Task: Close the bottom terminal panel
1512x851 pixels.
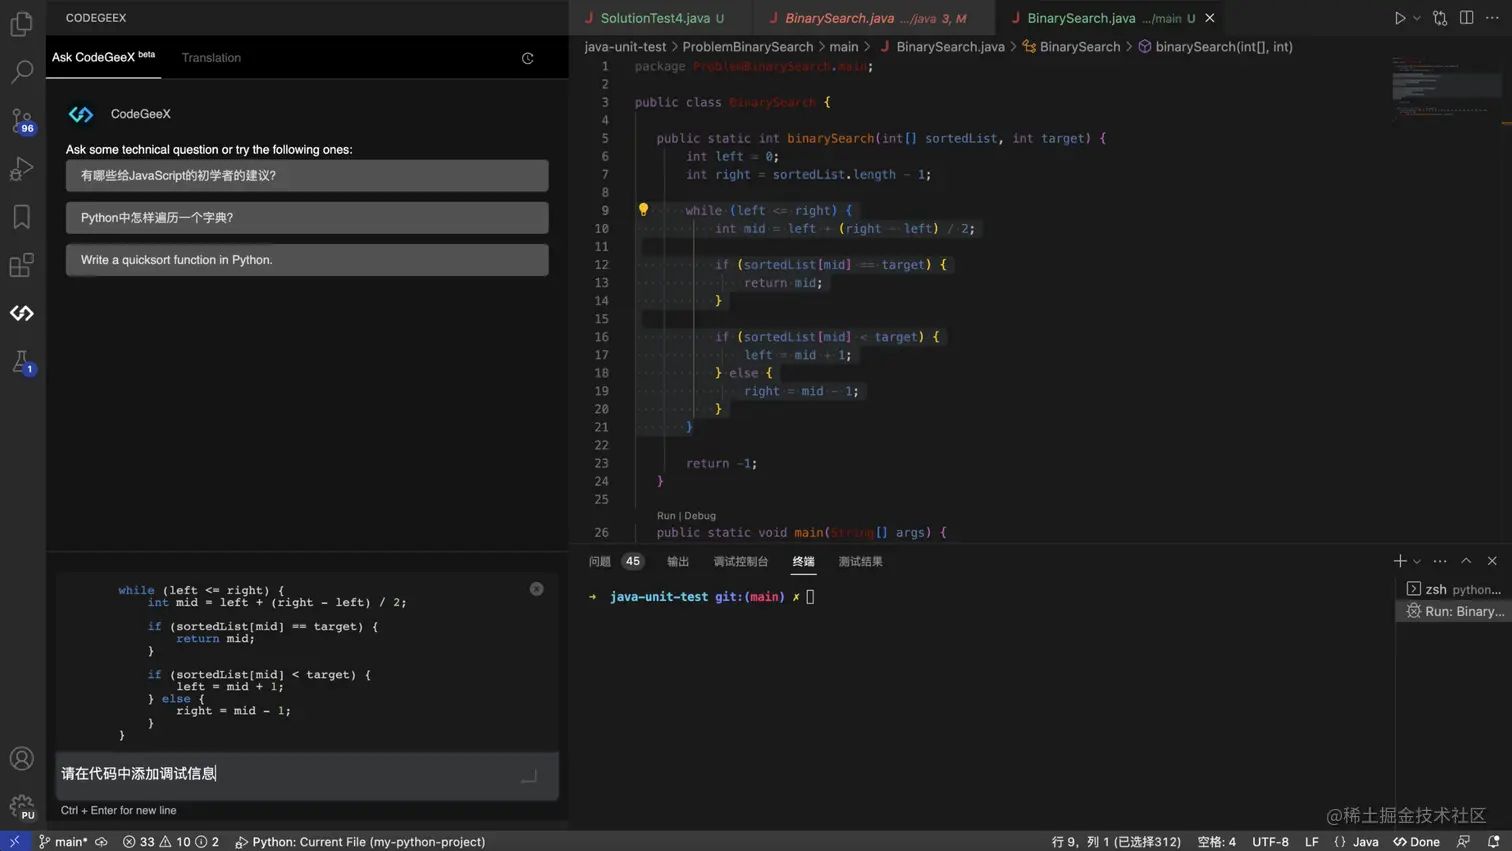Action: (x=1492, y=561)
